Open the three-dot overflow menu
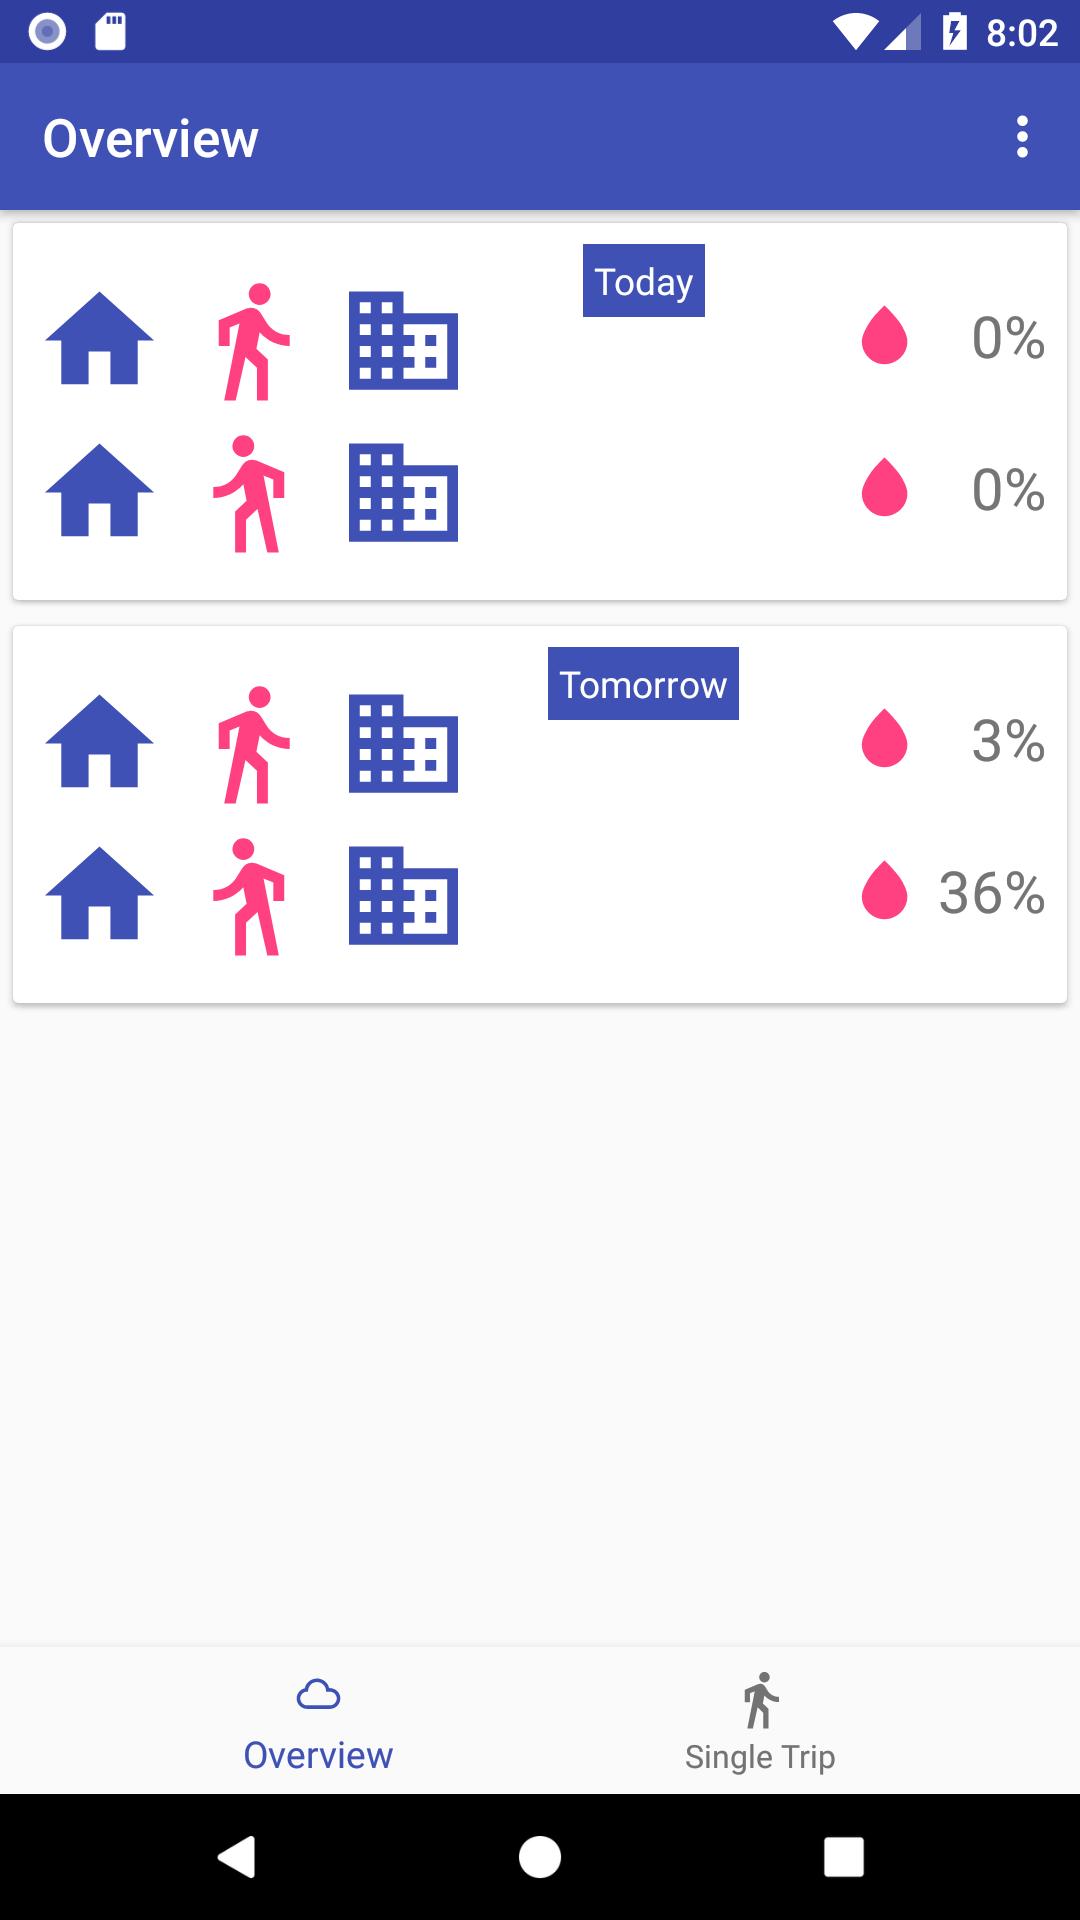Image resolution: width=1080 pixels, height=1920 pixels. [x=1021, y=137]
